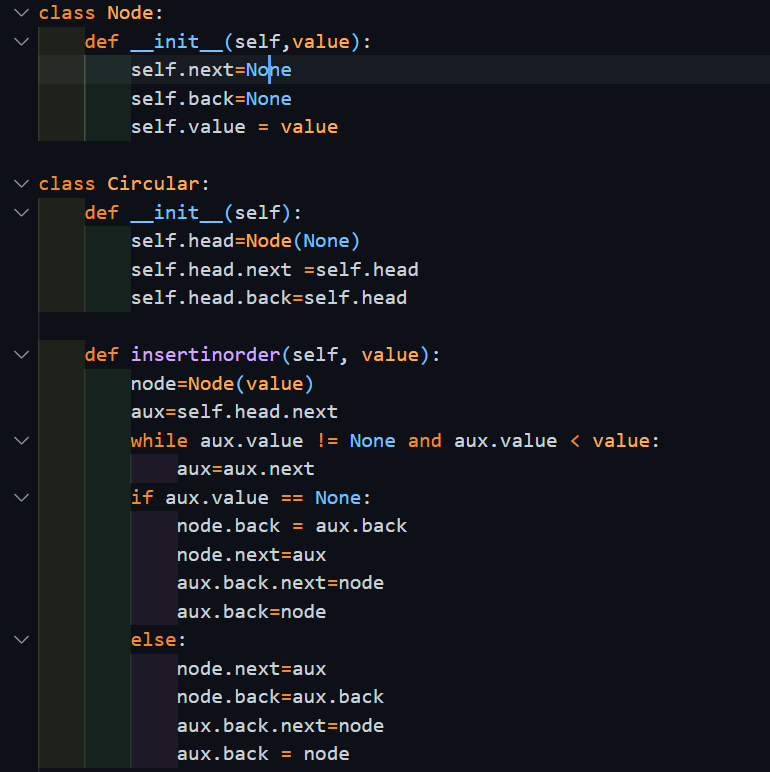Collapse the class Node fold arrow

[23, 14]
